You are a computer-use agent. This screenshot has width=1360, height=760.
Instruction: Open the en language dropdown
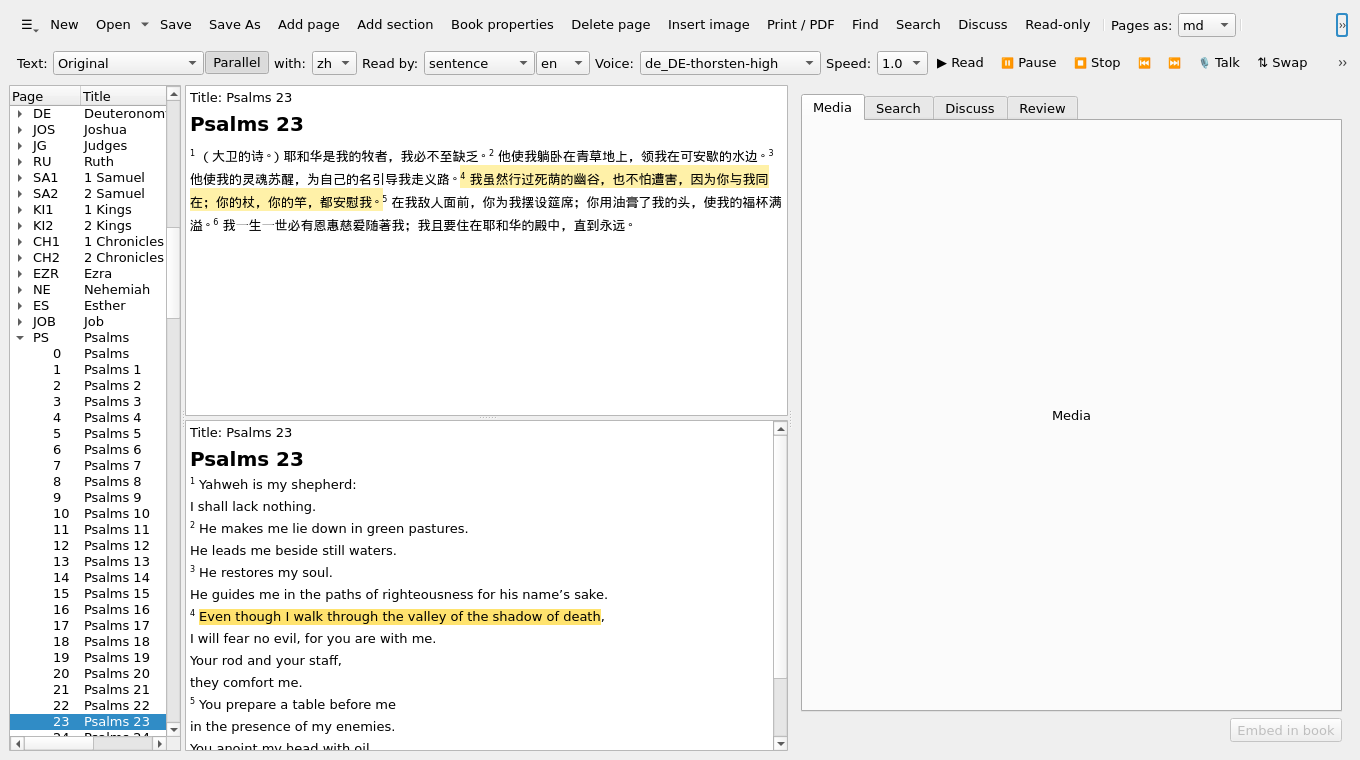pyautogui.click(x=563, y=63)
